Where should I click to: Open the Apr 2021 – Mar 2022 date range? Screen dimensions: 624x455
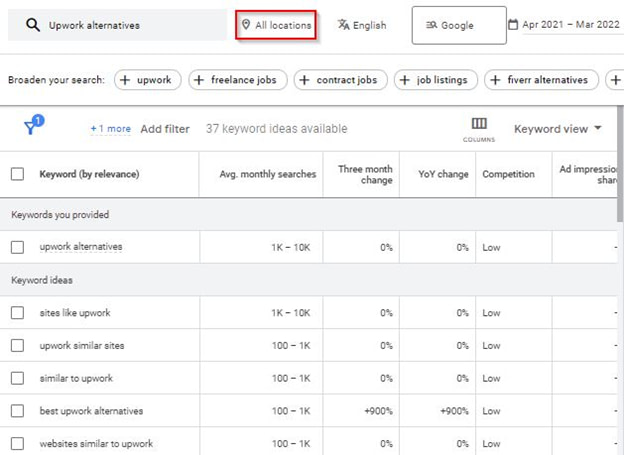pos(570,25)
